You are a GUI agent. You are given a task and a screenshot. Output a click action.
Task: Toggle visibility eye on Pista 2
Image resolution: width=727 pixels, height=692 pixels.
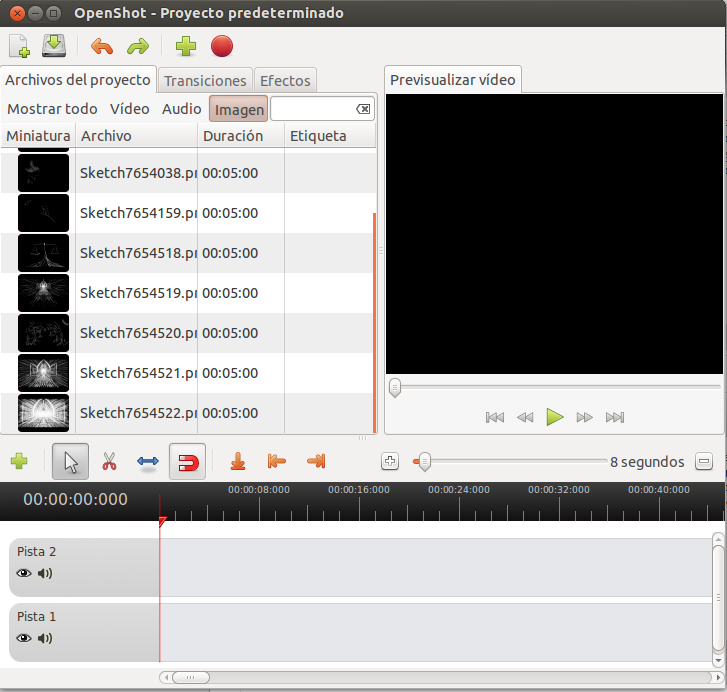(24, 573)
